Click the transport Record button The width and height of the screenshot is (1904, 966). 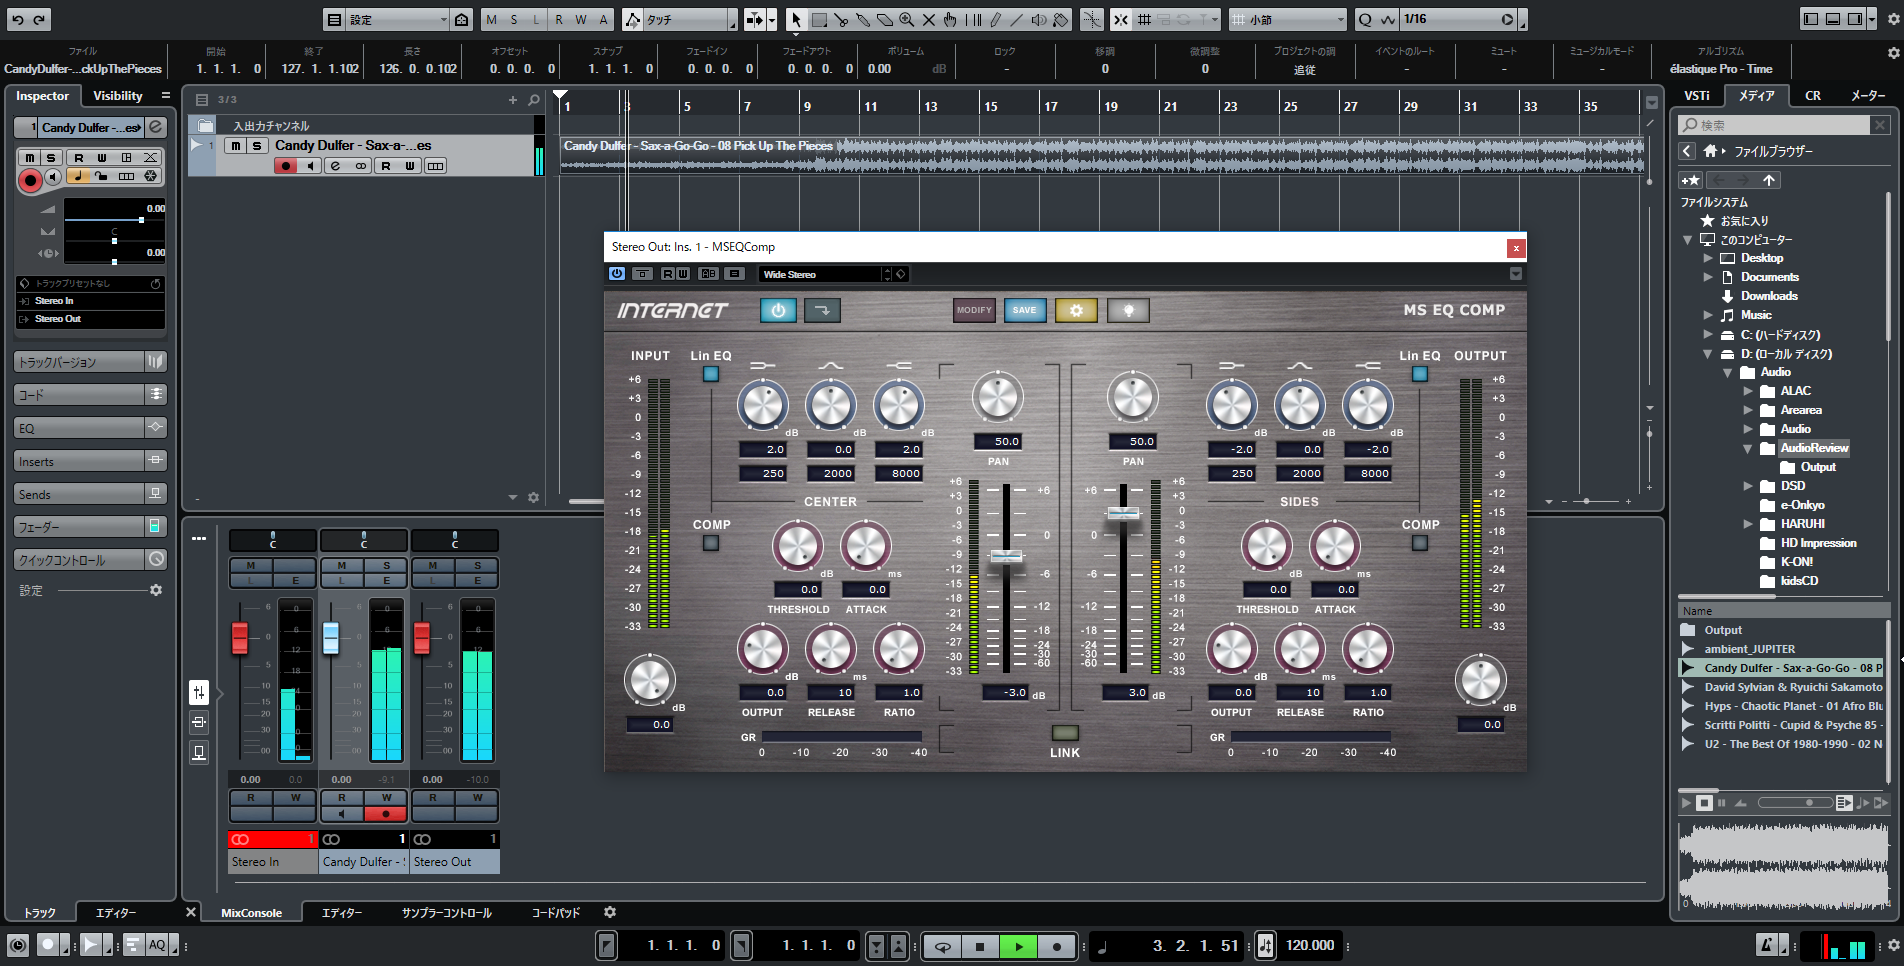[x=1057, y=946]
